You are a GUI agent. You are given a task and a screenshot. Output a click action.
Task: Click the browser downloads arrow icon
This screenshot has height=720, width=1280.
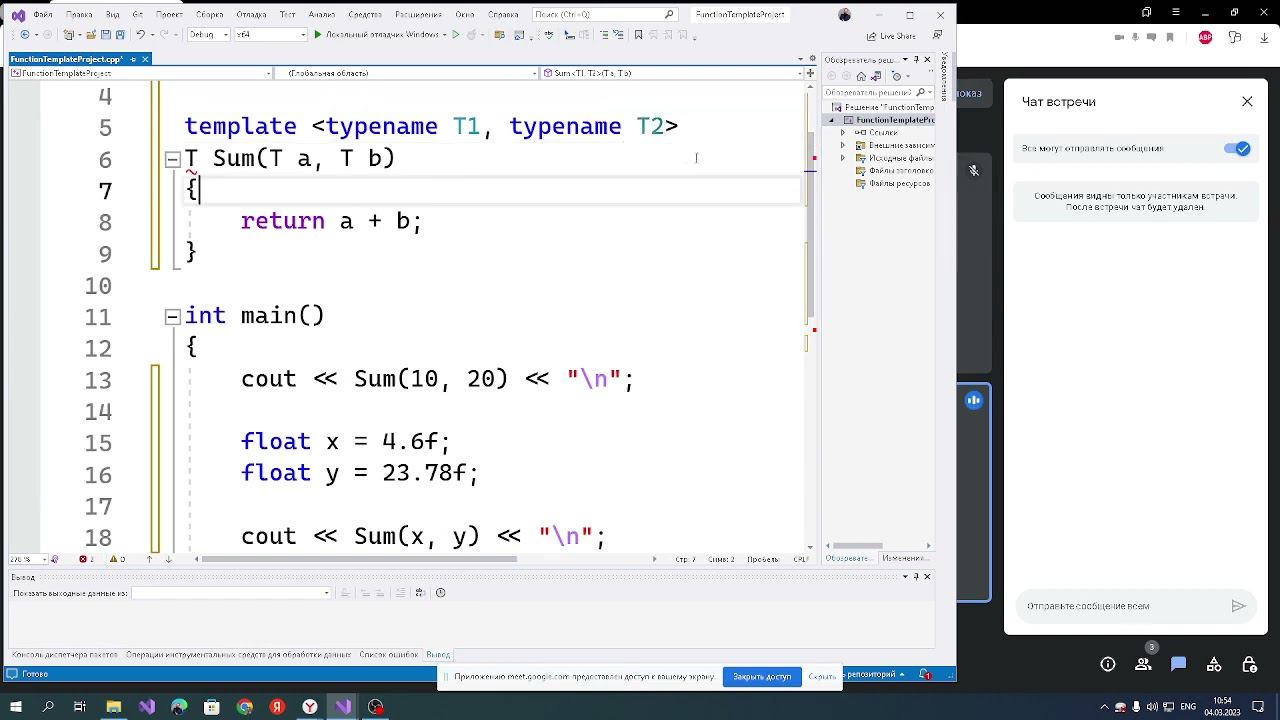pos(1265,37)
